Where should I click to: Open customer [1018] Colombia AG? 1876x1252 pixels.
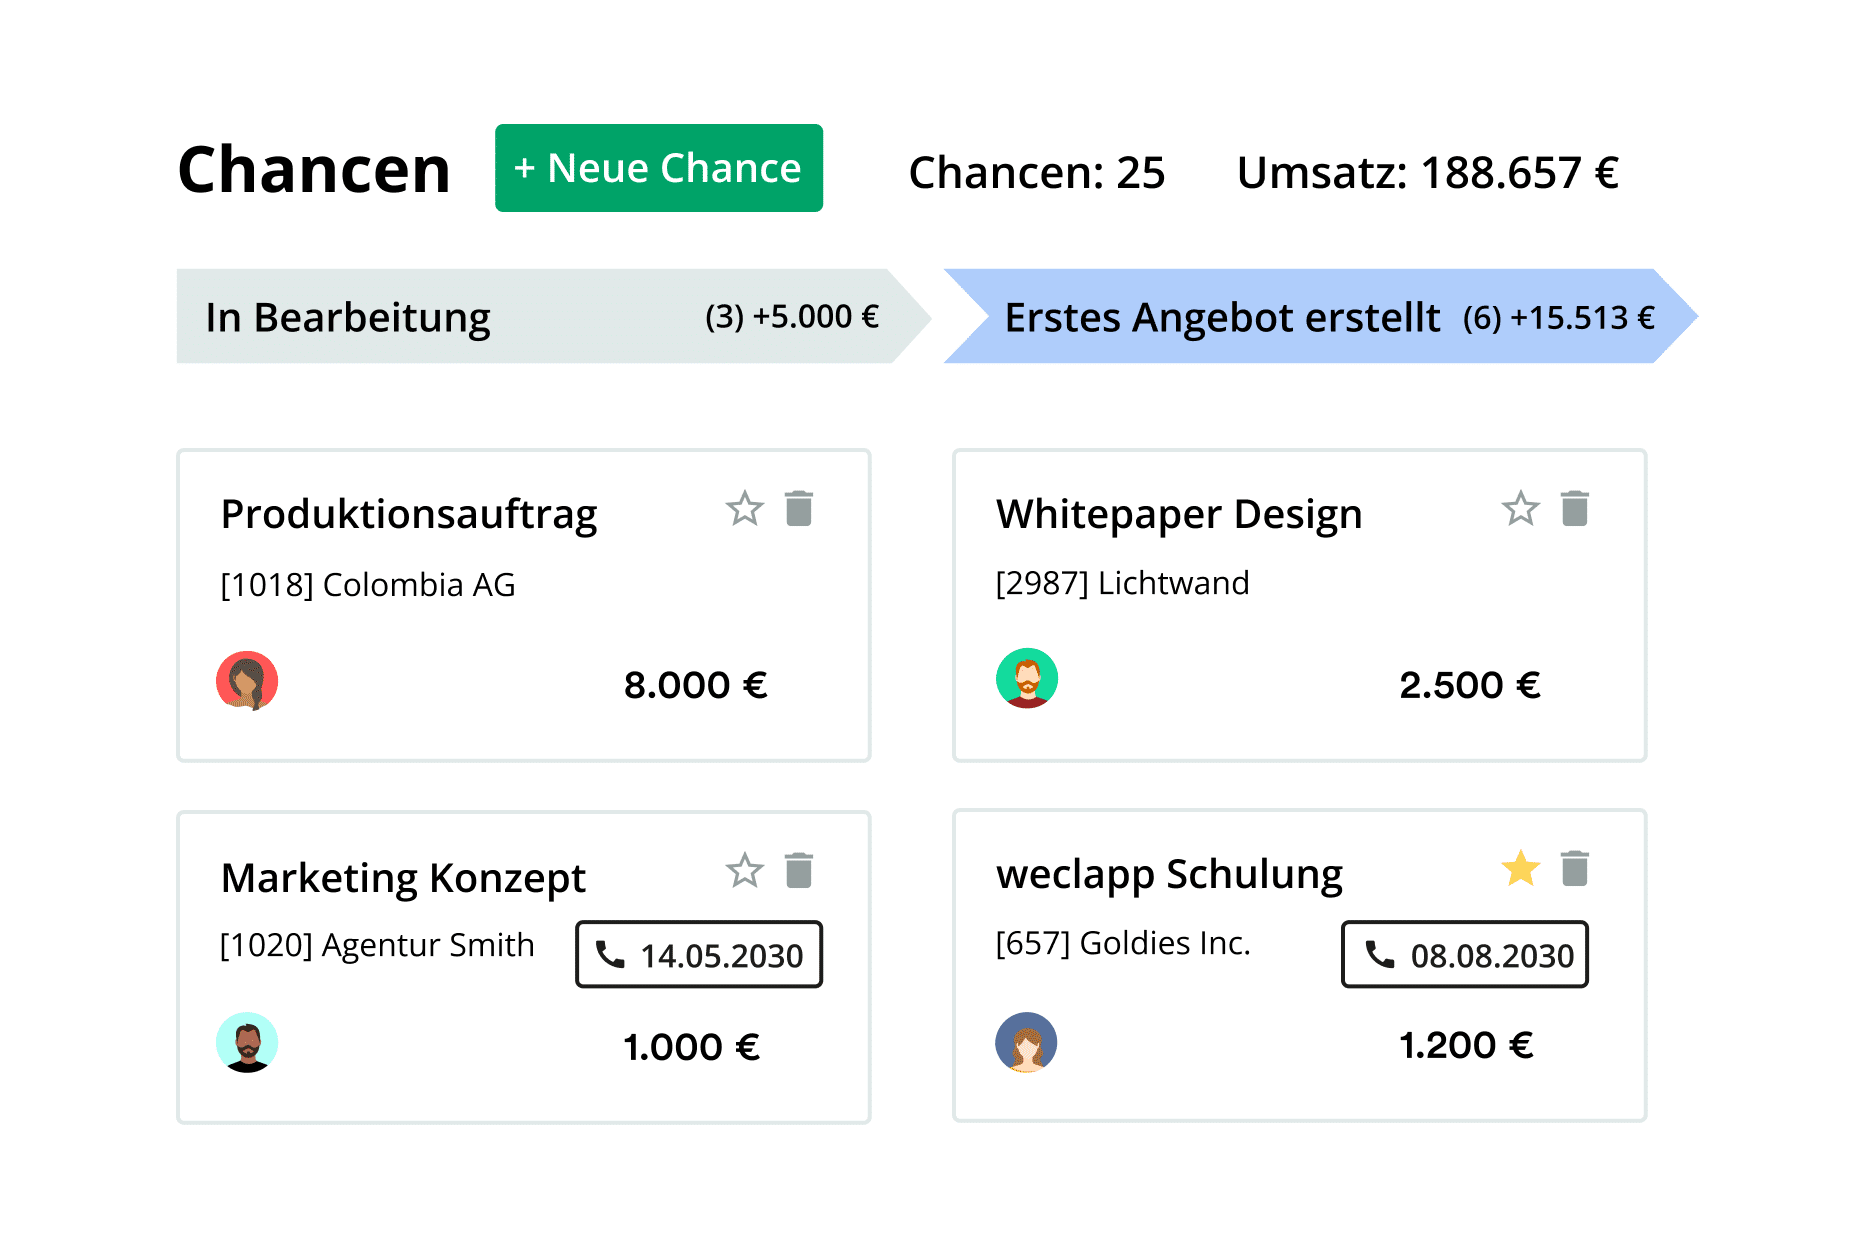coord(367,584)
